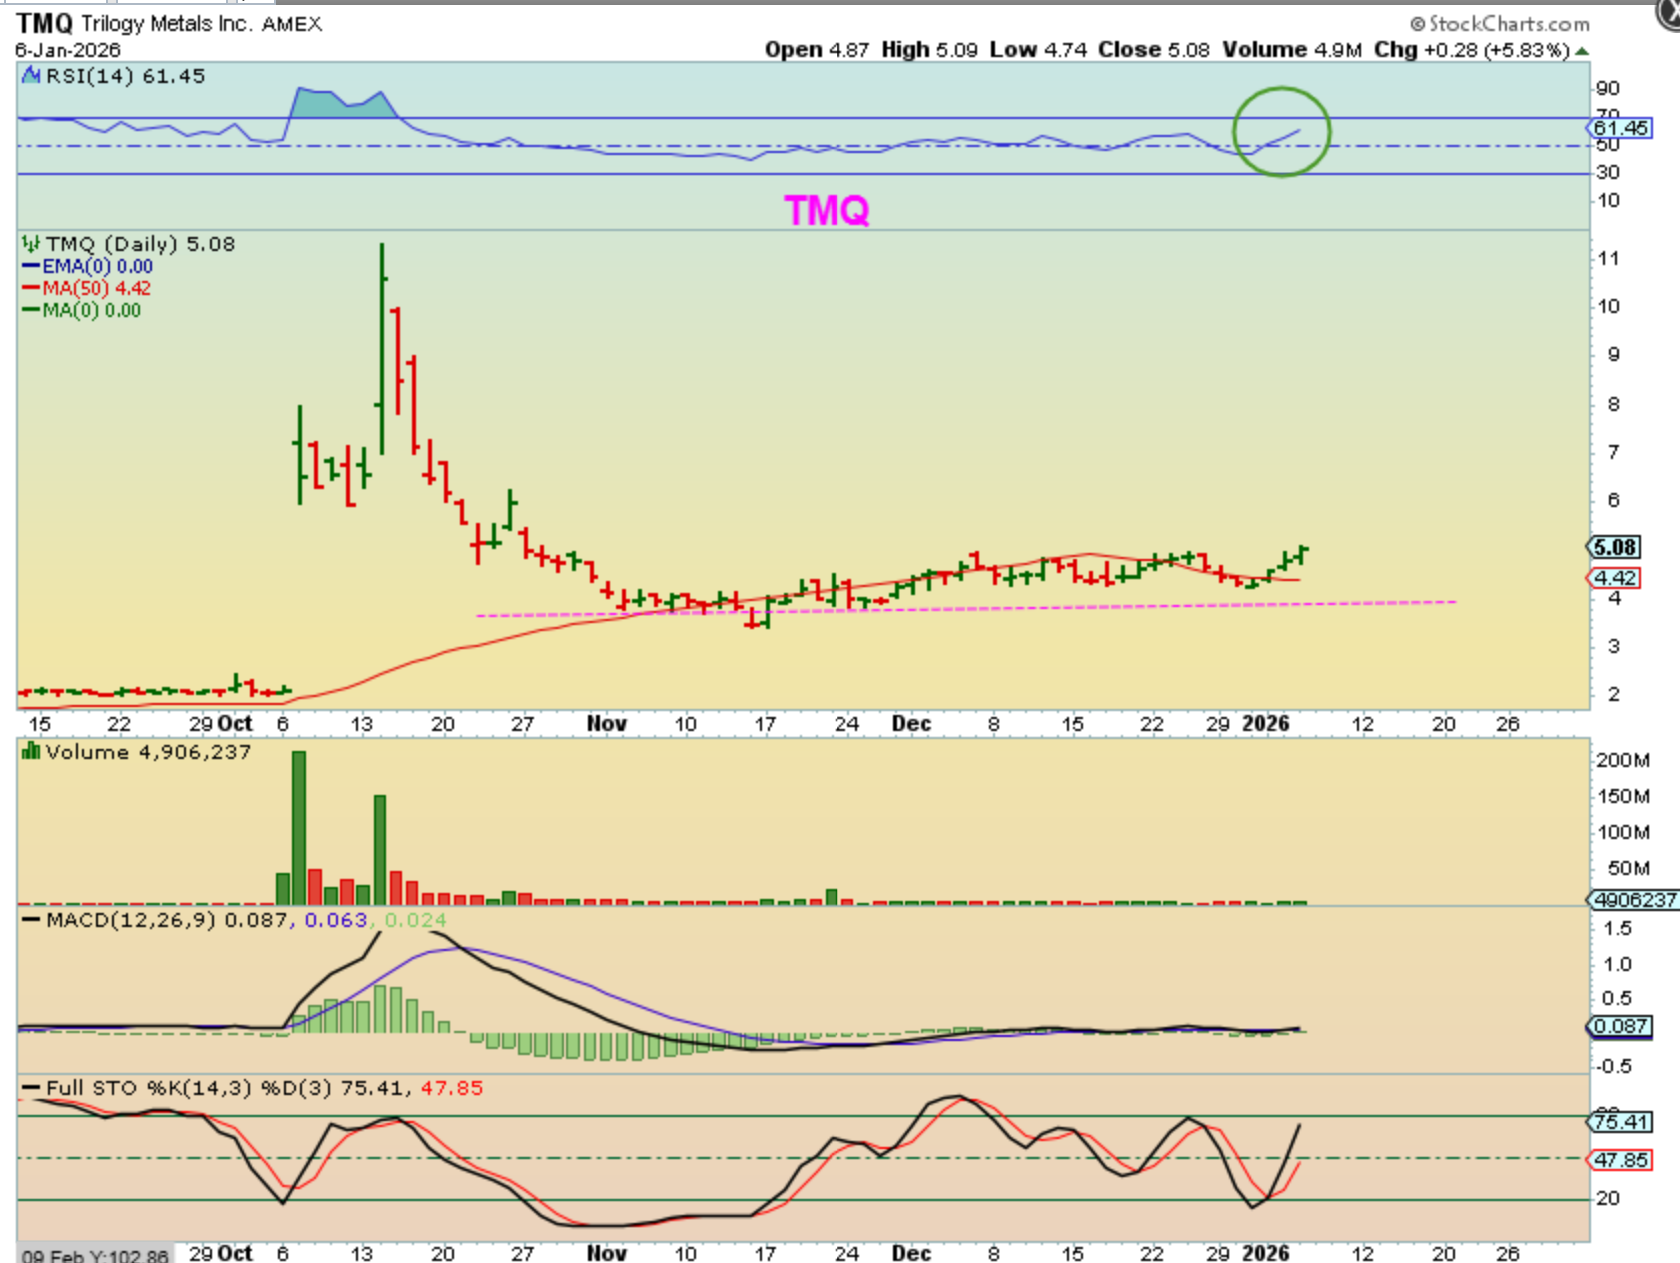Screen dimensions: 1680x1263
Task: Click the red 47.85 value in the Full STO legend
Action: [x=451, y=1088]
